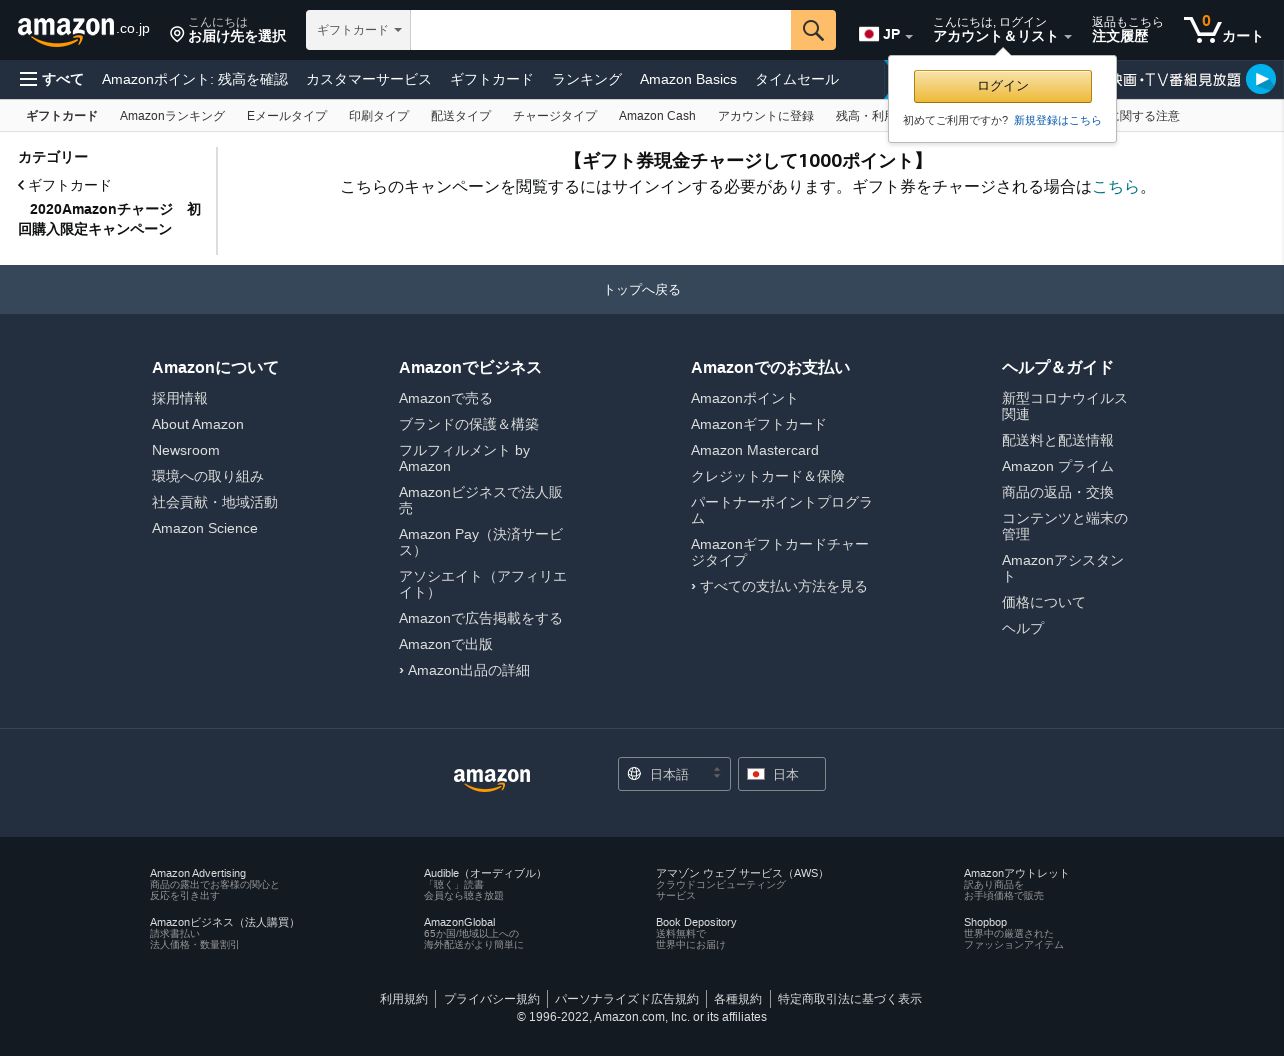This screenshot has height=1056, width=1284.
Task: Open Amazon プライム footer link
Action: click(x=1058, y=466)
